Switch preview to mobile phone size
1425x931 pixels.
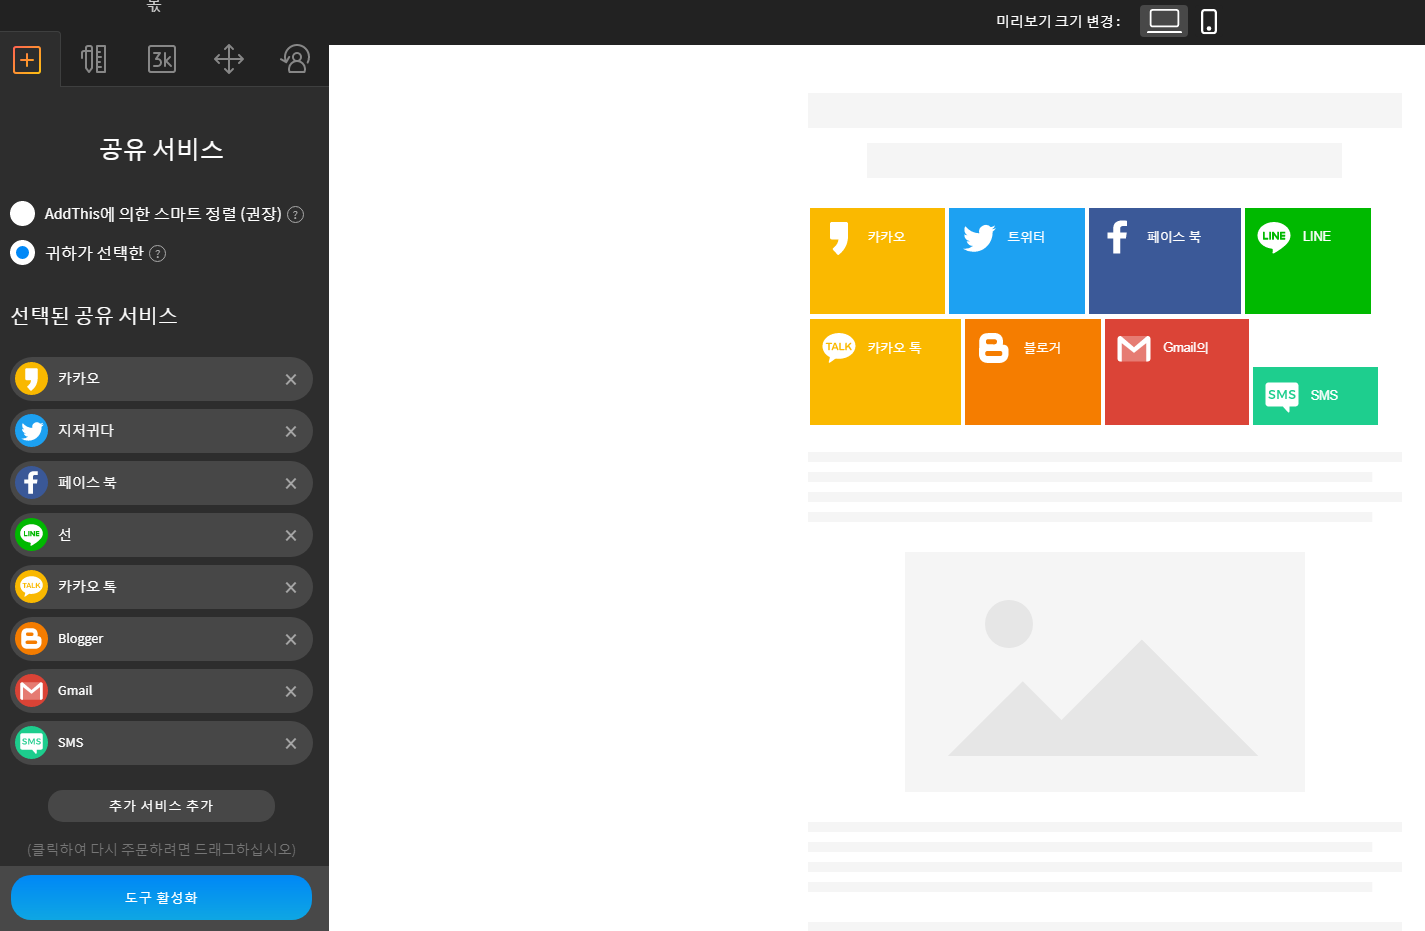click(x=1209, y=22)
